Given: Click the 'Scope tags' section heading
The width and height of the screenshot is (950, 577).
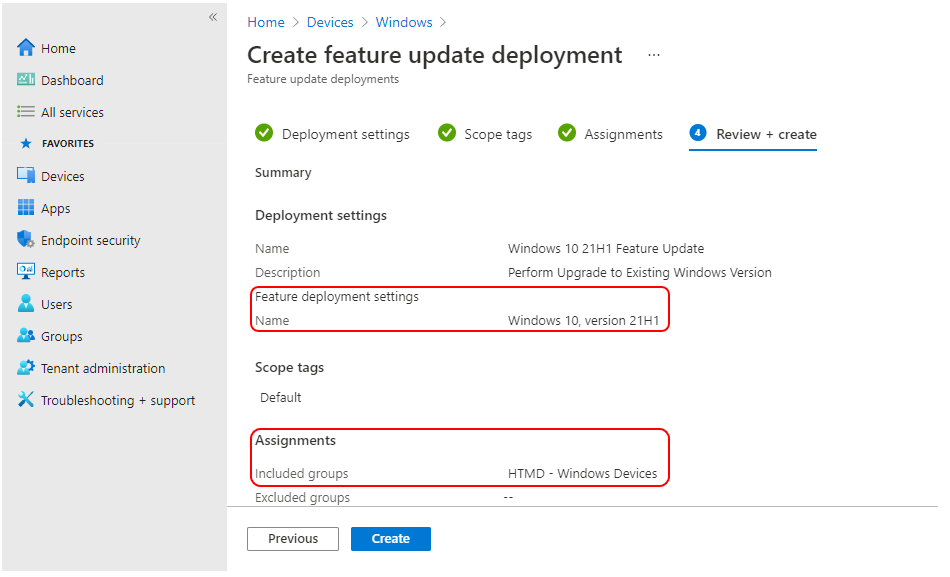Looking at the screenshot, I should click(x=289, y=368).
